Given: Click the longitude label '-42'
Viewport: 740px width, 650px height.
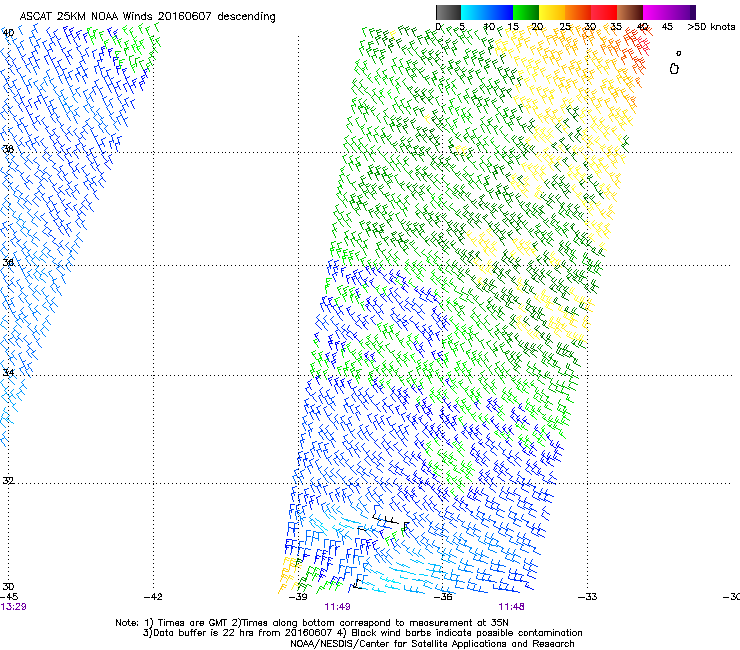Looking at the screenshot, I should pos(153,597).
